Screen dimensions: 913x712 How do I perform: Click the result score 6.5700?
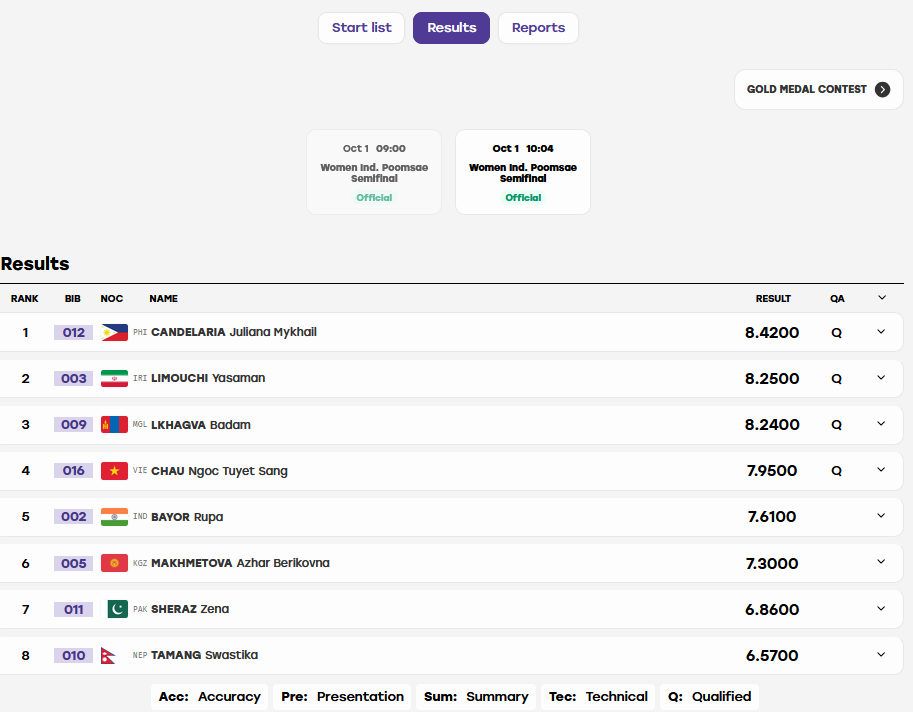772,656
